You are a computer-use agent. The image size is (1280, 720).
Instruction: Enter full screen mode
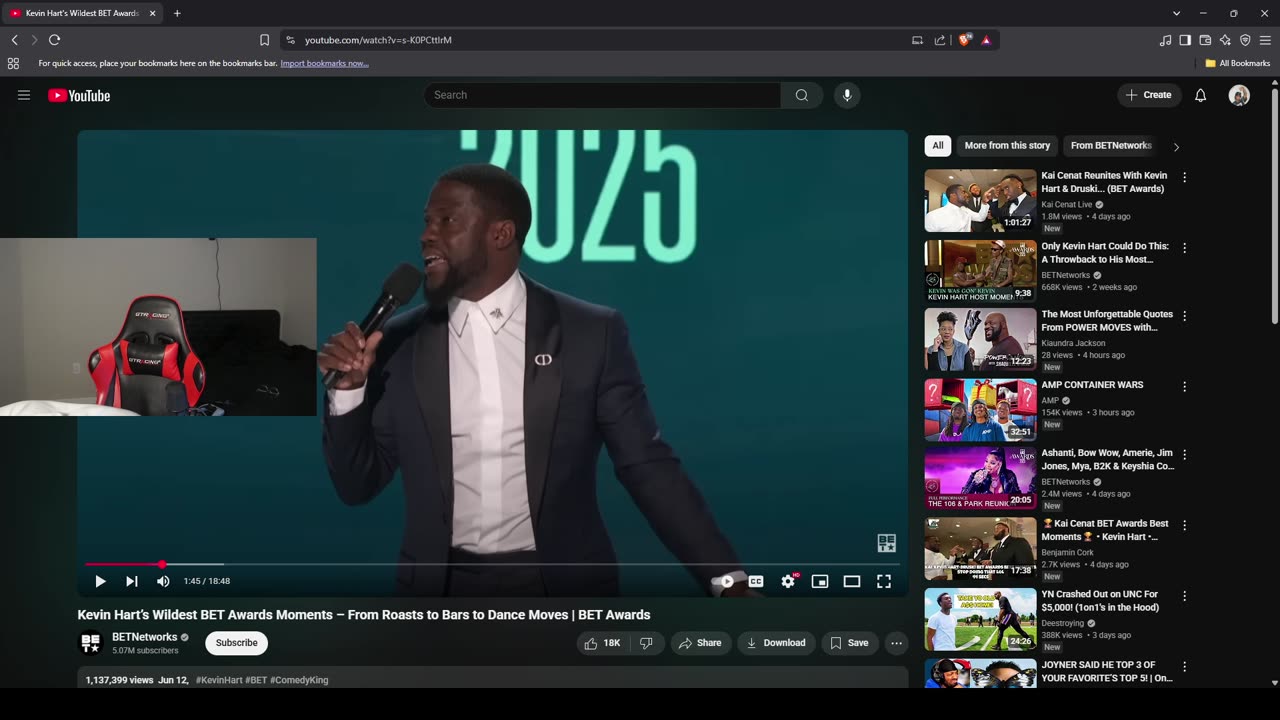[884, 581]
